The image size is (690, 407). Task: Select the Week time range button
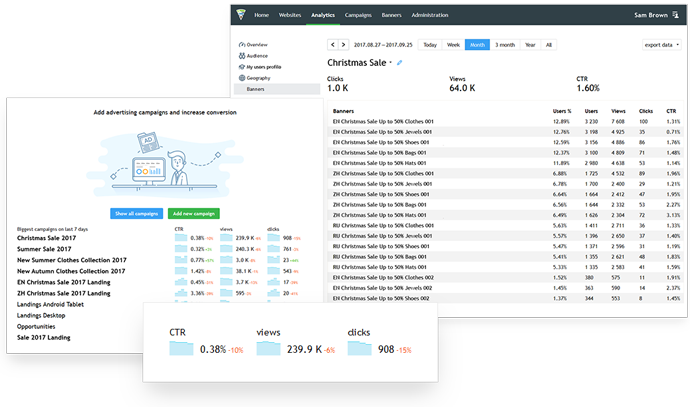(x=453, y=45)
